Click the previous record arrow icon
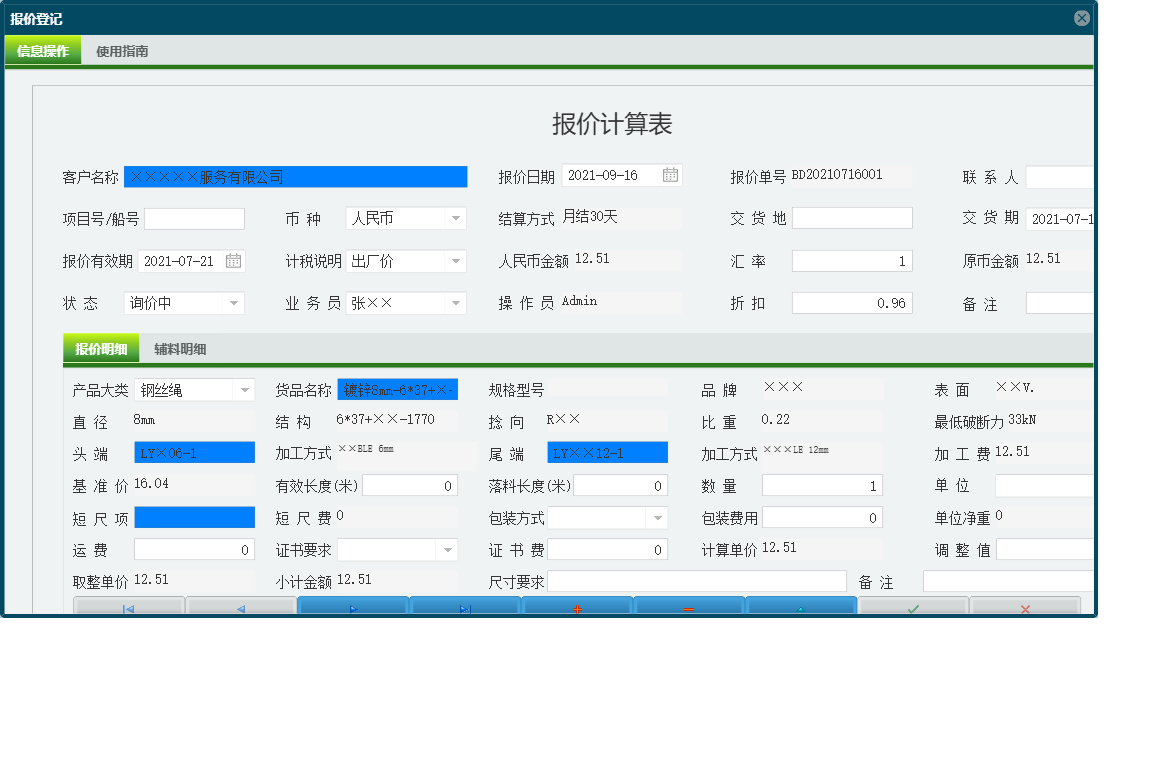The image size is (1164, 767). point(241,606)
